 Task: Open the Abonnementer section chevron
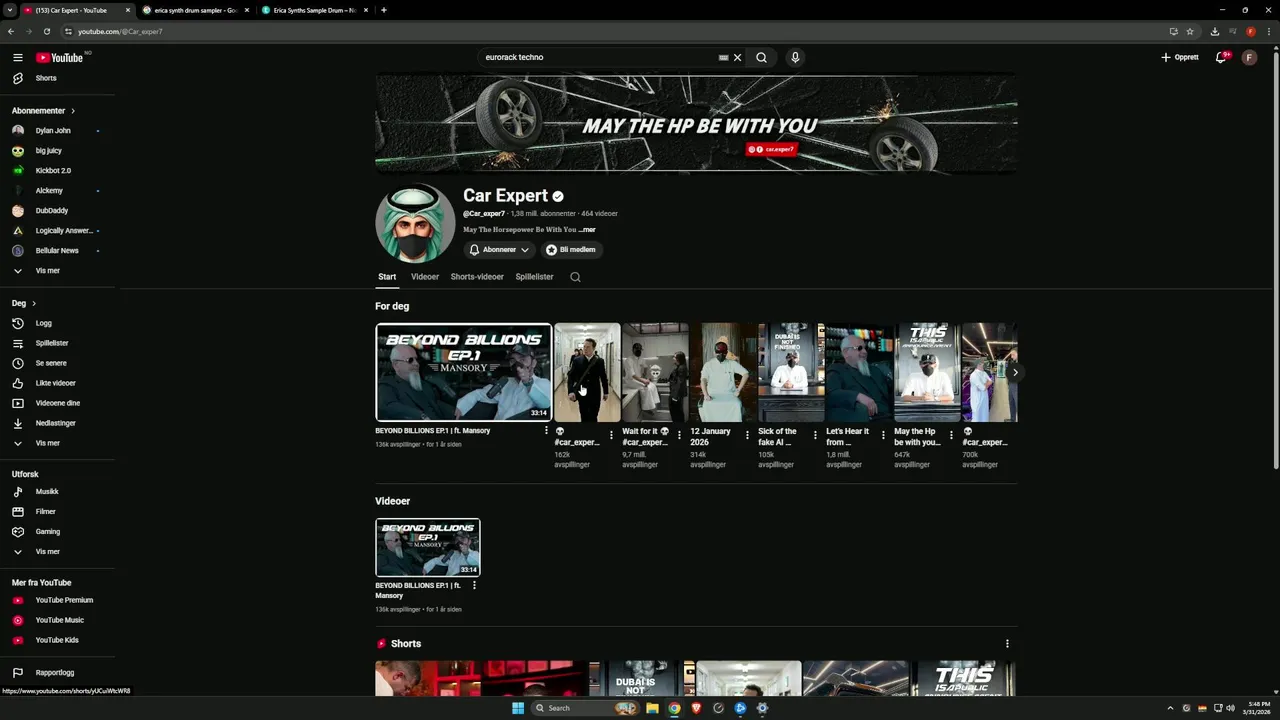coord(73,111)
